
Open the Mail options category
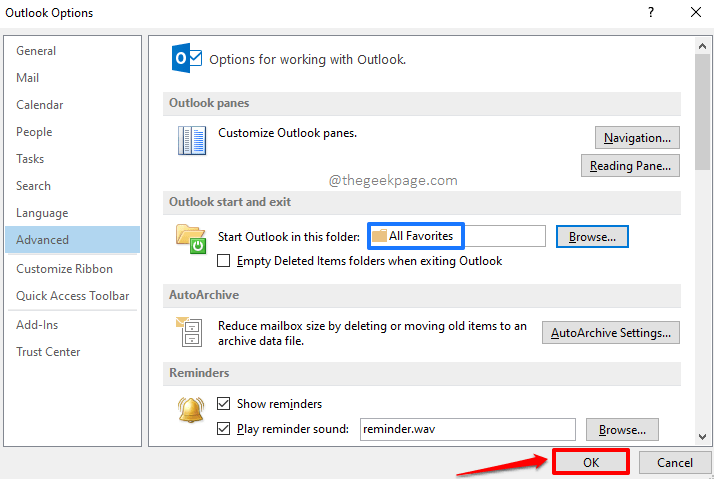pos(28,78)
